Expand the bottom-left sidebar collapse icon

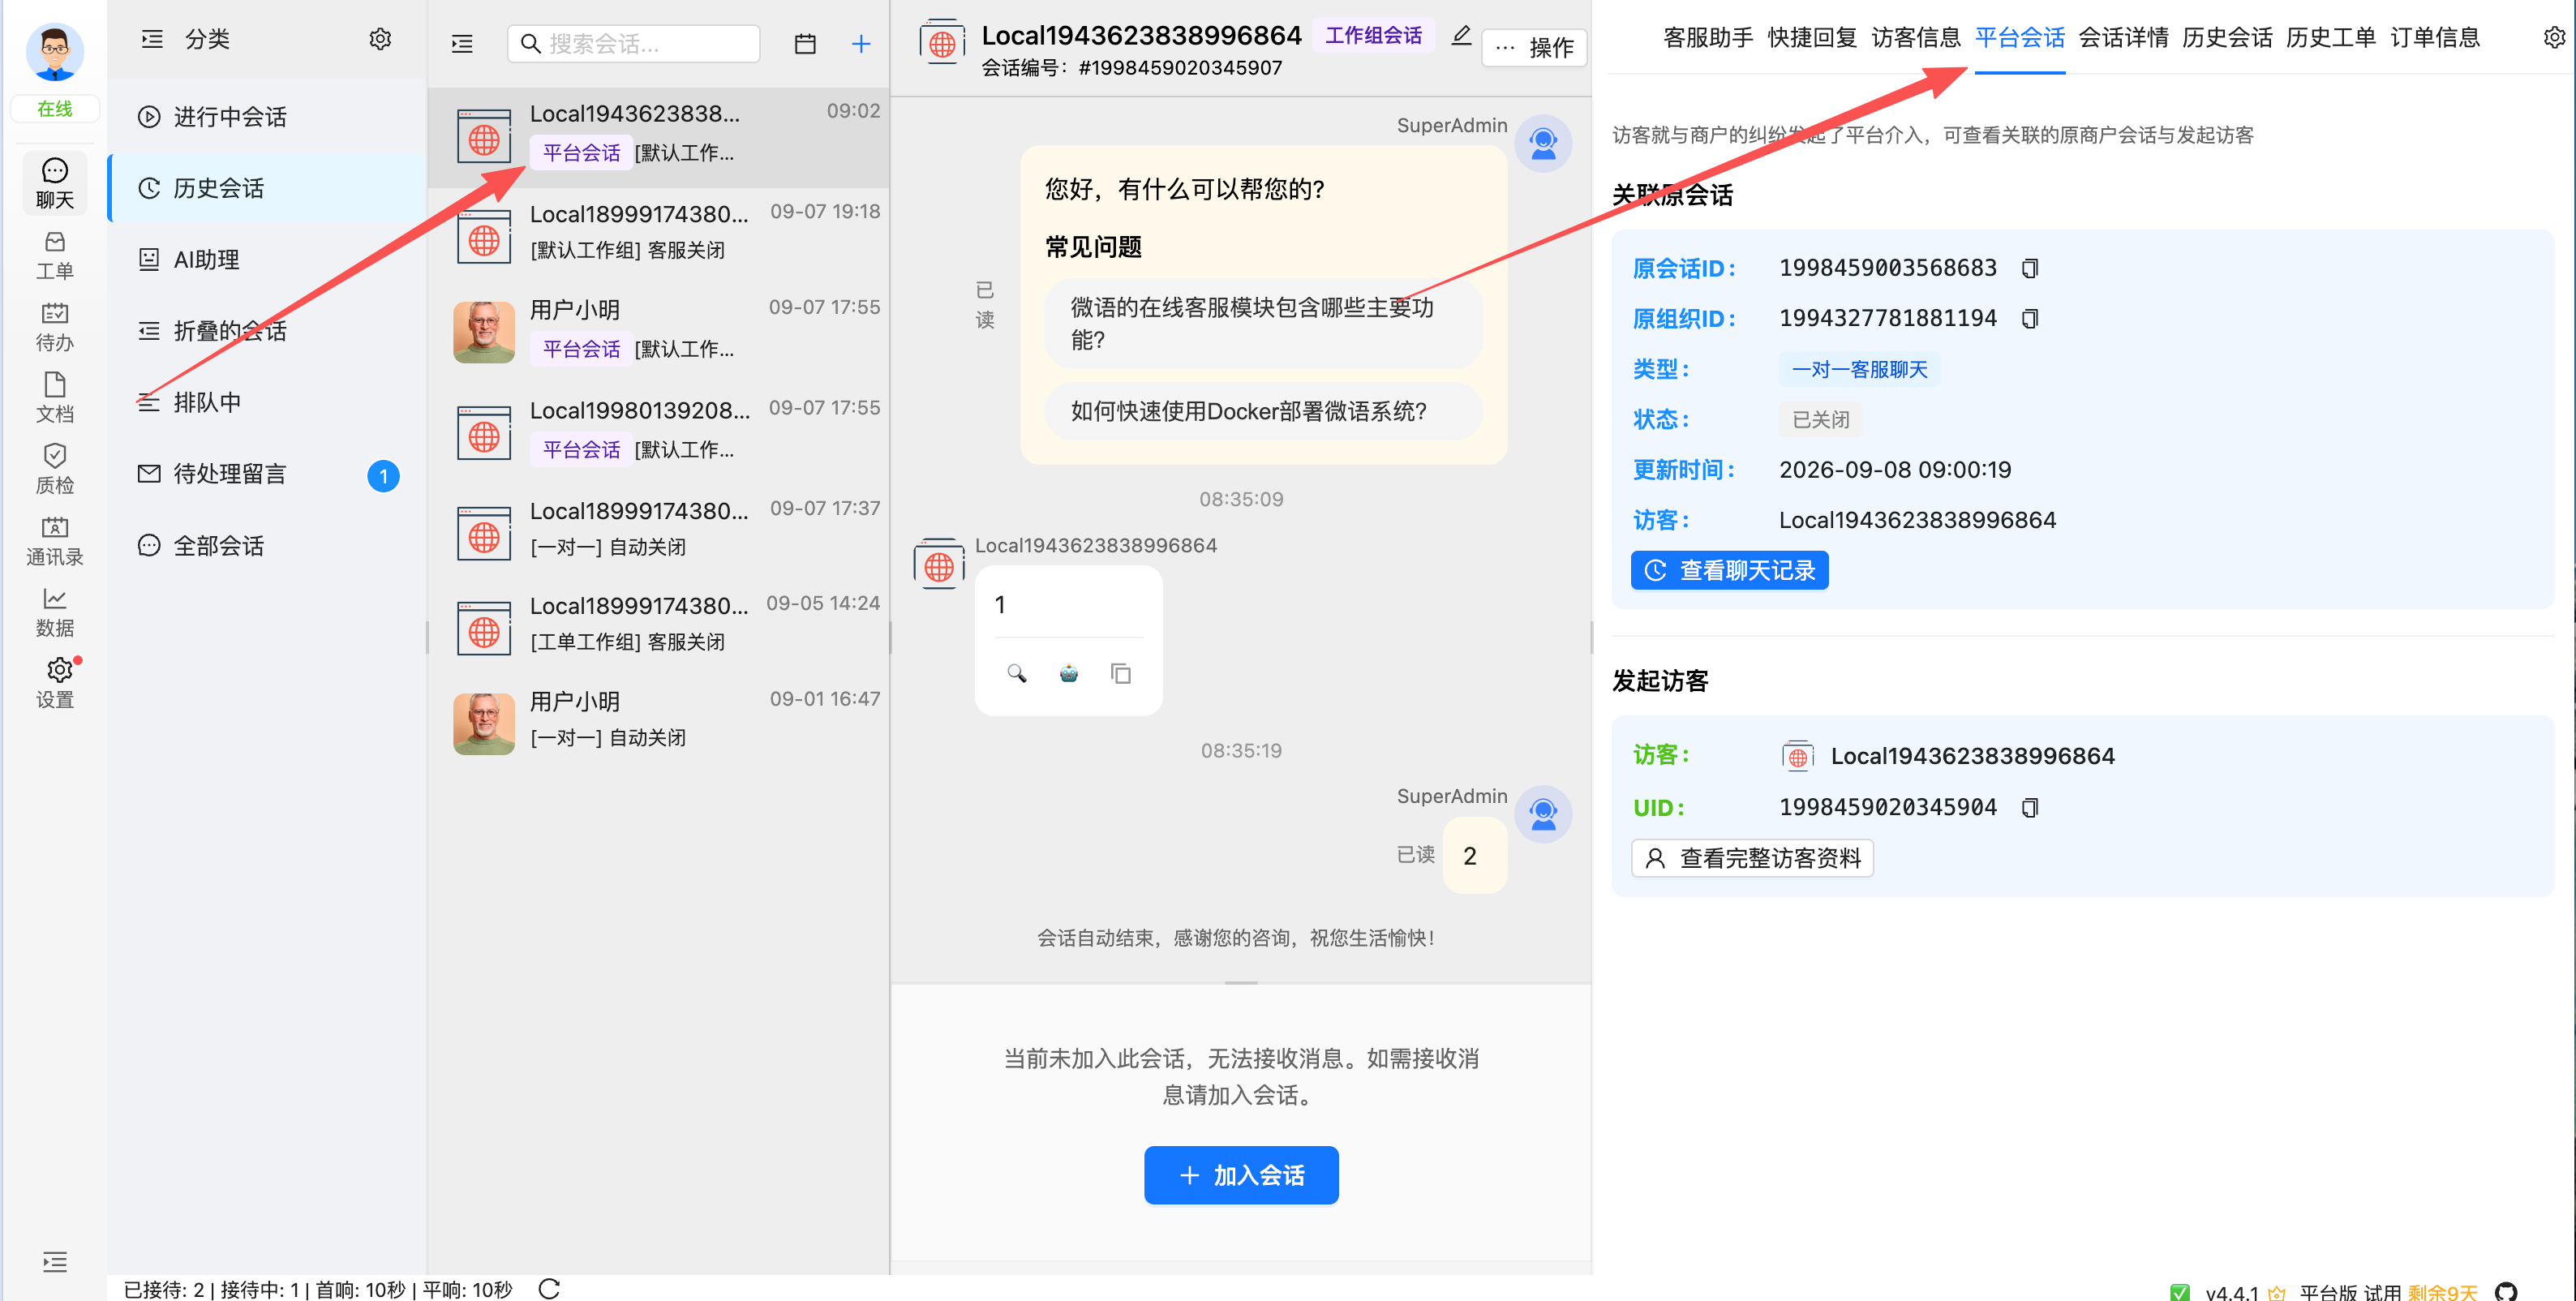55,1262
